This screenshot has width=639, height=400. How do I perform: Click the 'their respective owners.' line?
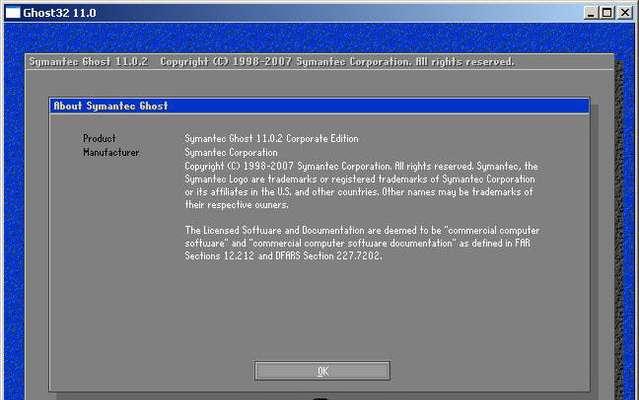click(236, 204)
